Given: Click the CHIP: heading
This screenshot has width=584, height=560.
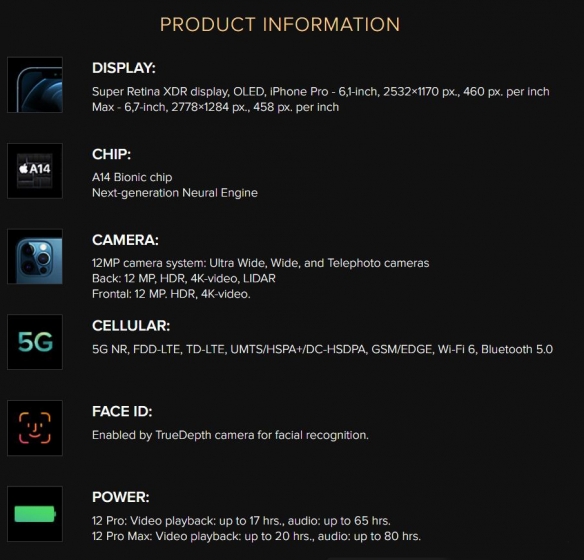Looking at the screenshot, I should pos(111,154).
